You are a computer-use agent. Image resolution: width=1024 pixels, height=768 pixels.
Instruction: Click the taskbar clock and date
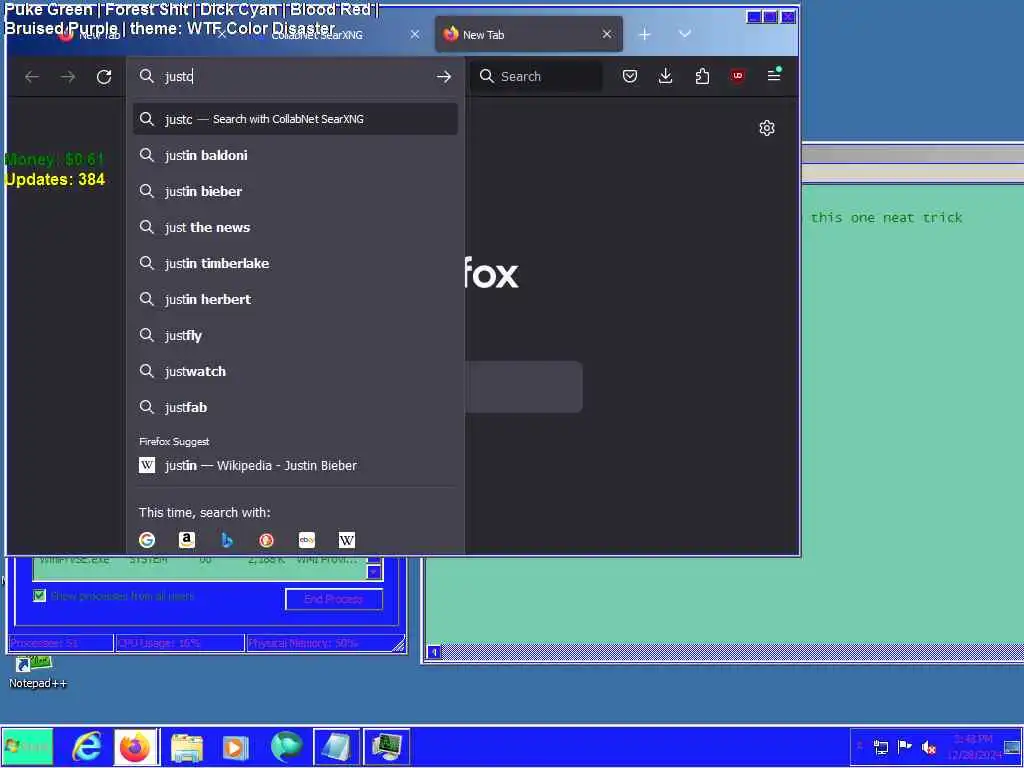pos(974,746)
